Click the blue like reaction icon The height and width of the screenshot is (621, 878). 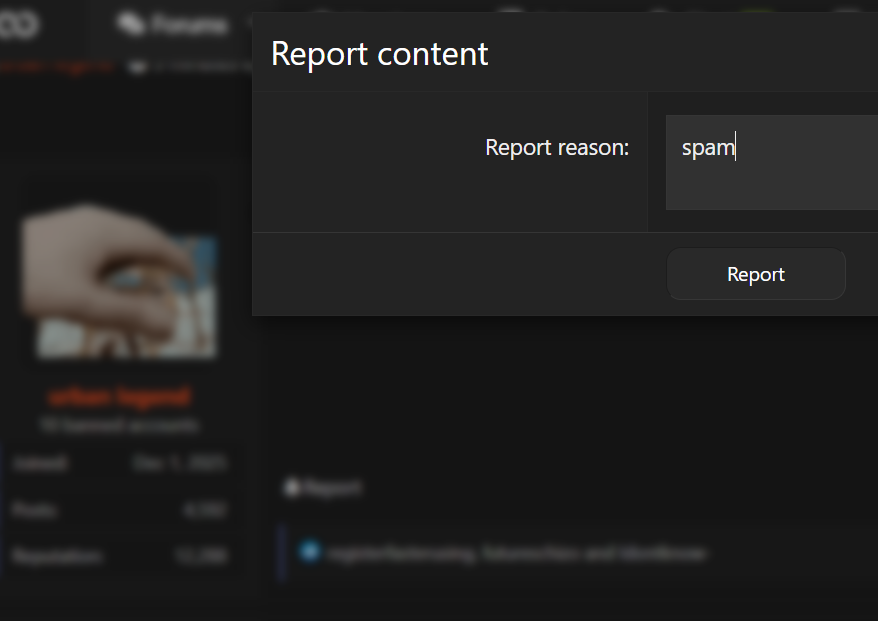point(310,551)
